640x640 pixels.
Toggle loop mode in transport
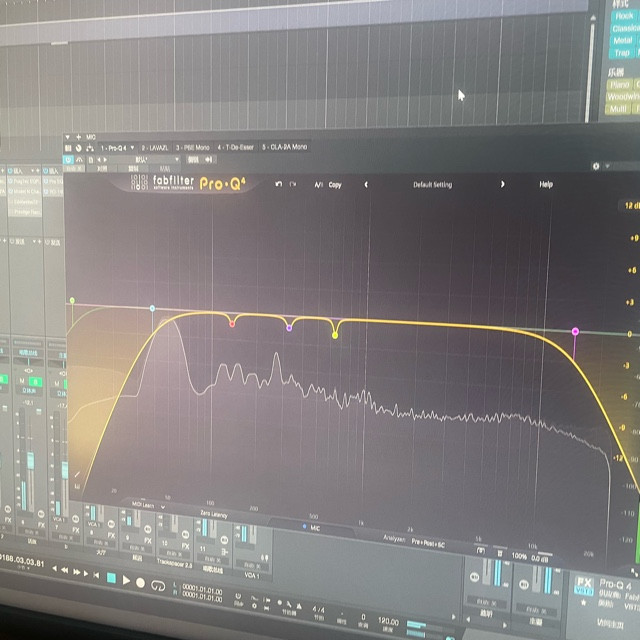click(158, 586)
